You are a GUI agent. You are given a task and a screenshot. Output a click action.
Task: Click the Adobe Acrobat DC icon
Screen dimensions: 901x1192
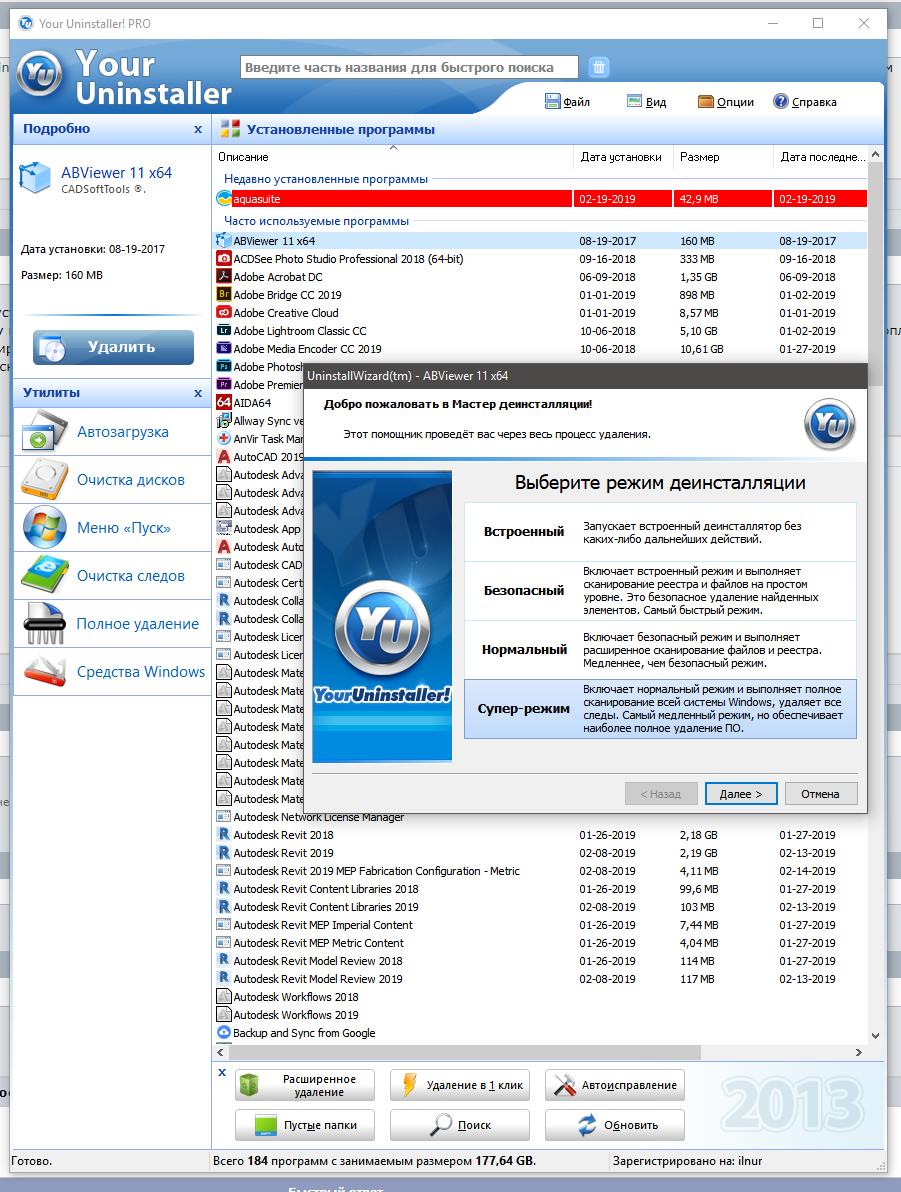(224, 277)
